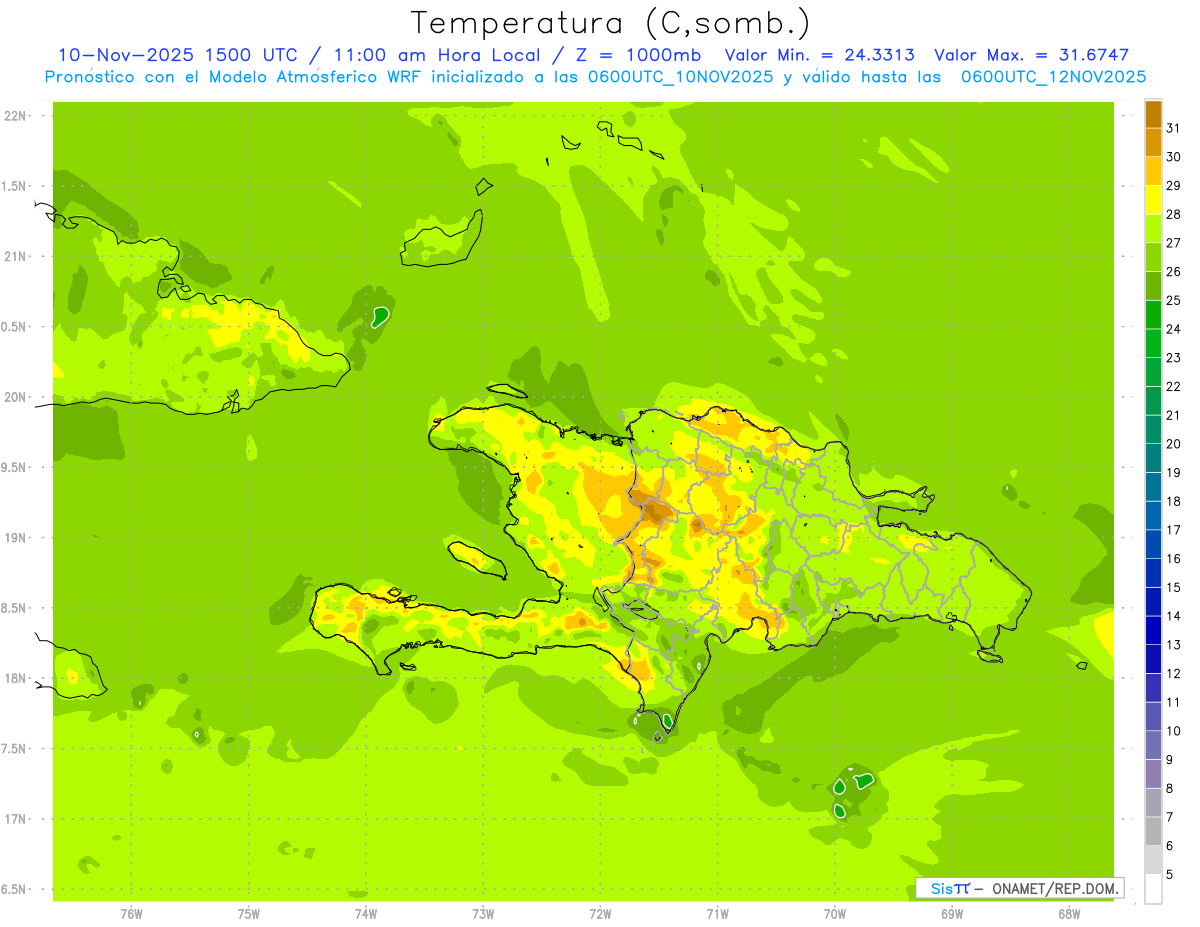
Task: Click the '69W' longitude label
Action: (952, 913)
